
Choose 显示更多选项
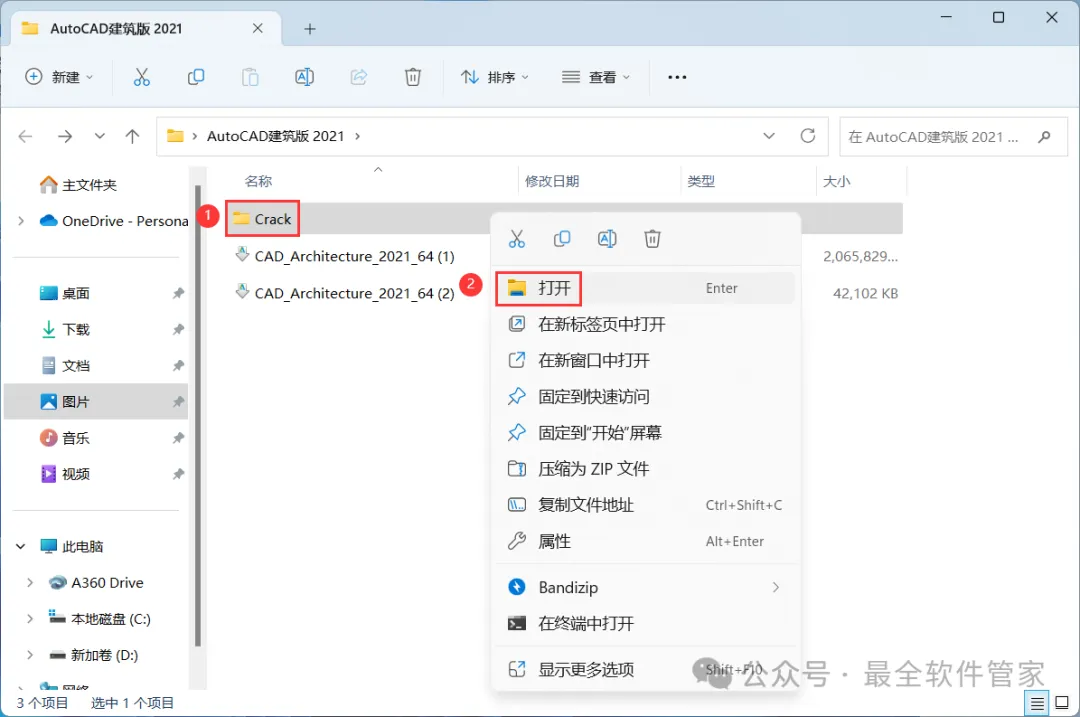[645, 669]
